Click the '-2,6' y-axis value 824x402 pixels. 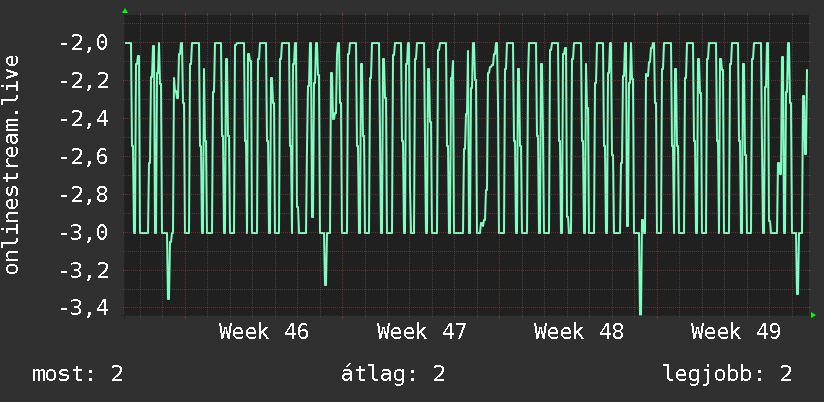pos(84,157)
